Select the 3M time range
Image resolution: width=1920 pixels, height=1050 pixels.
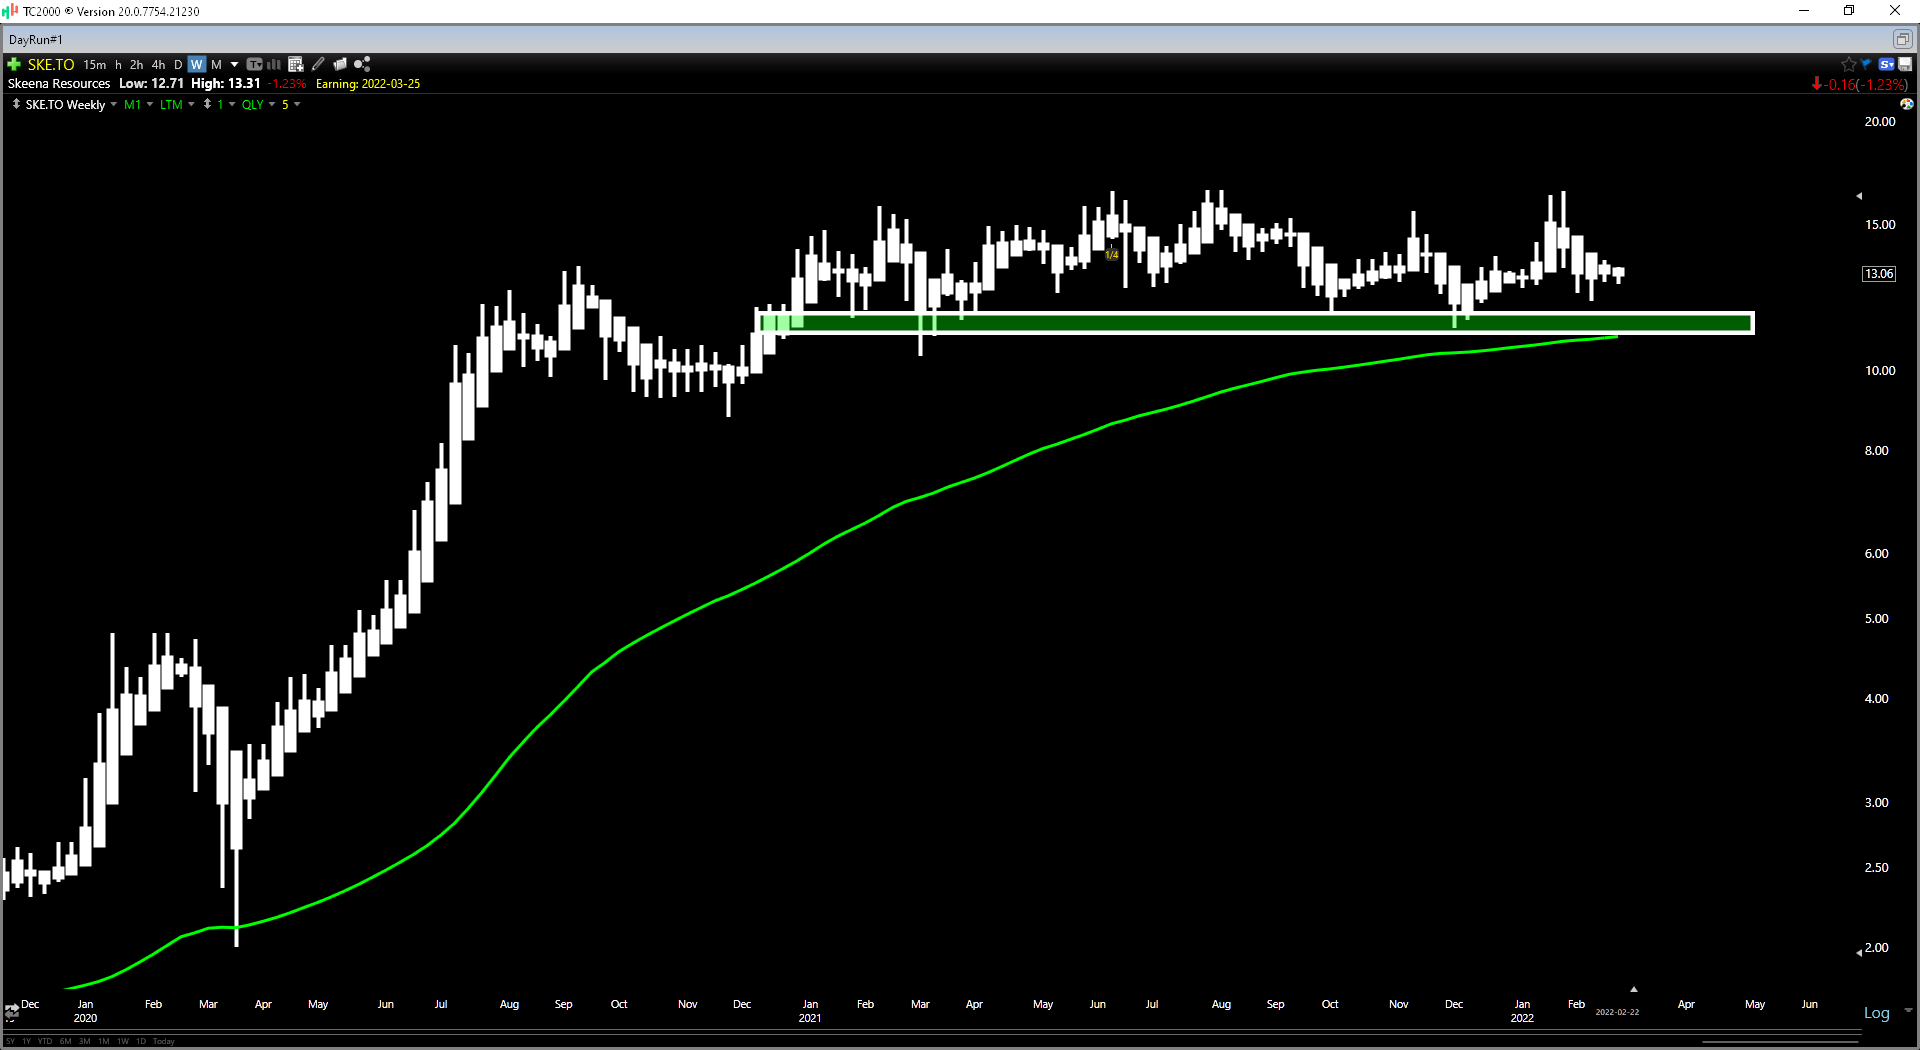[85, 1041]
